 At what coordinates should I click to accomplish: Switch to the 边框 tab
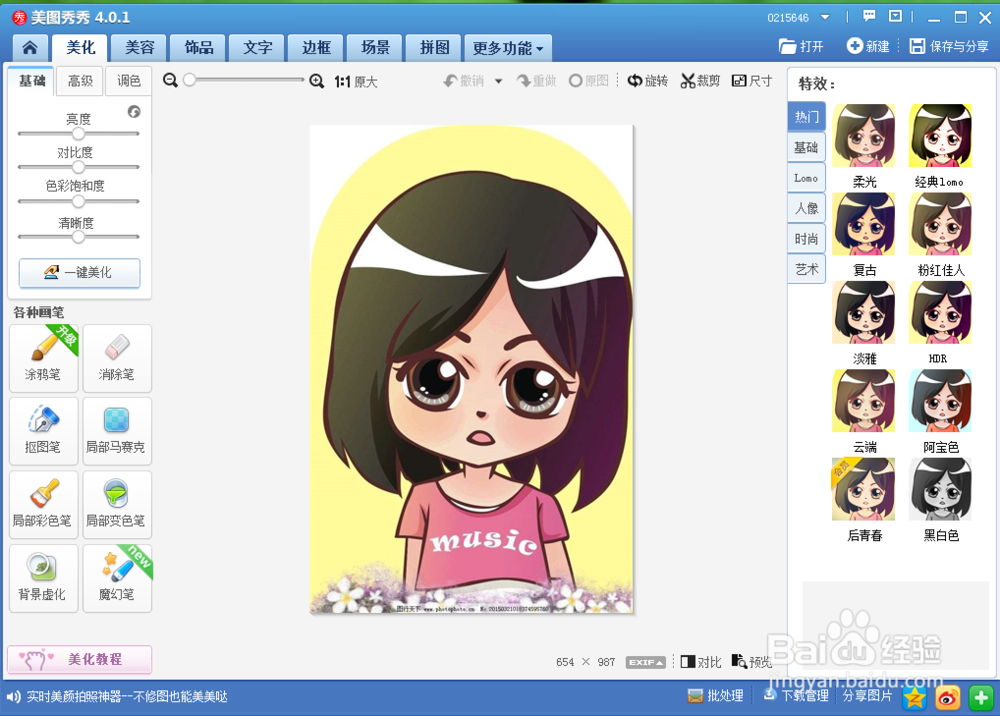click(x=316, y=48)
